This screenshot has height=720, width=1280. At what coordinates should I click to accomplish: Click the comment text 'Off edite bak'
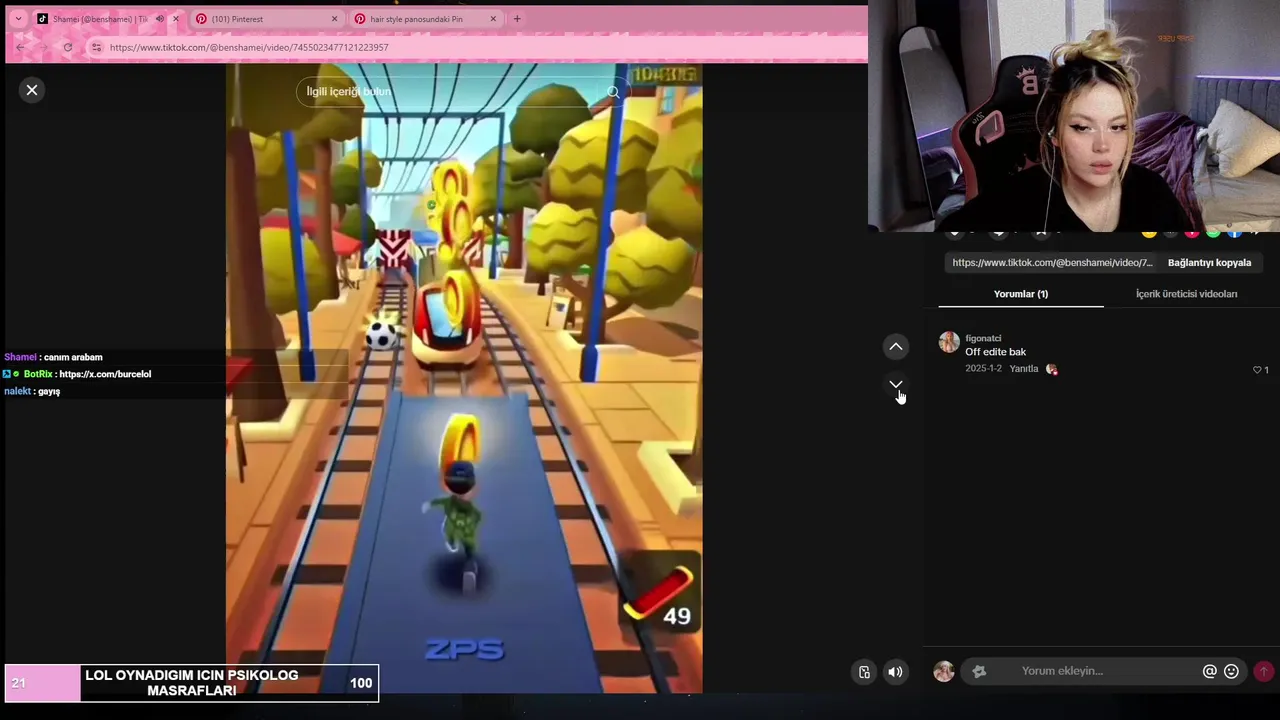995,352
